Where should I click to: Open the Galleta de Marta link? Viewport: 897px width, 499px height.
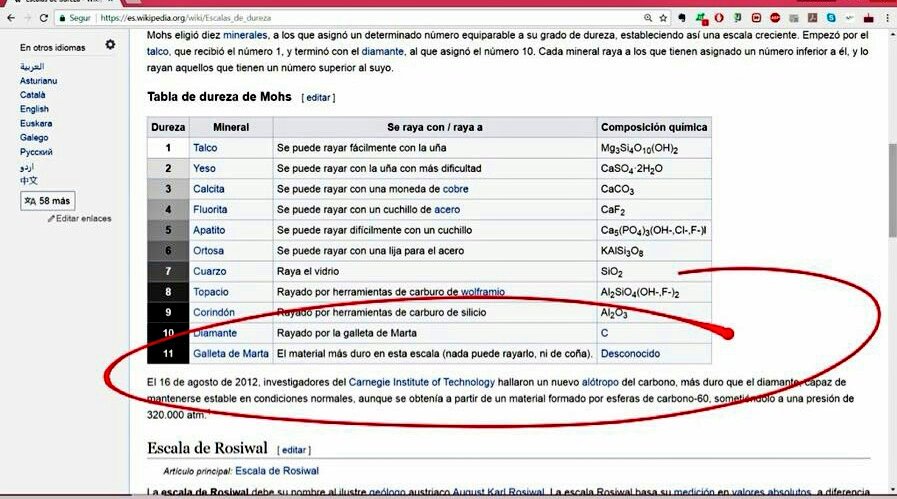(231, 354)
